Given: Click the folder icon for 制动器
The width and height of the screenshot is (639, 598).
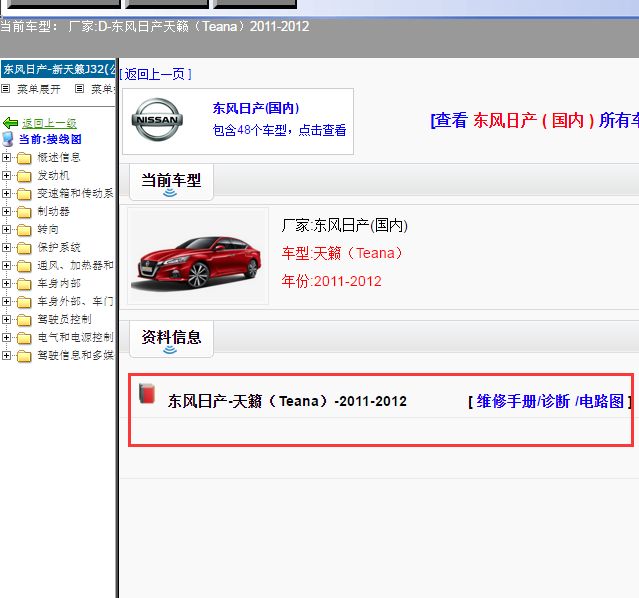Looking at the screenshot, I should 24,212.
